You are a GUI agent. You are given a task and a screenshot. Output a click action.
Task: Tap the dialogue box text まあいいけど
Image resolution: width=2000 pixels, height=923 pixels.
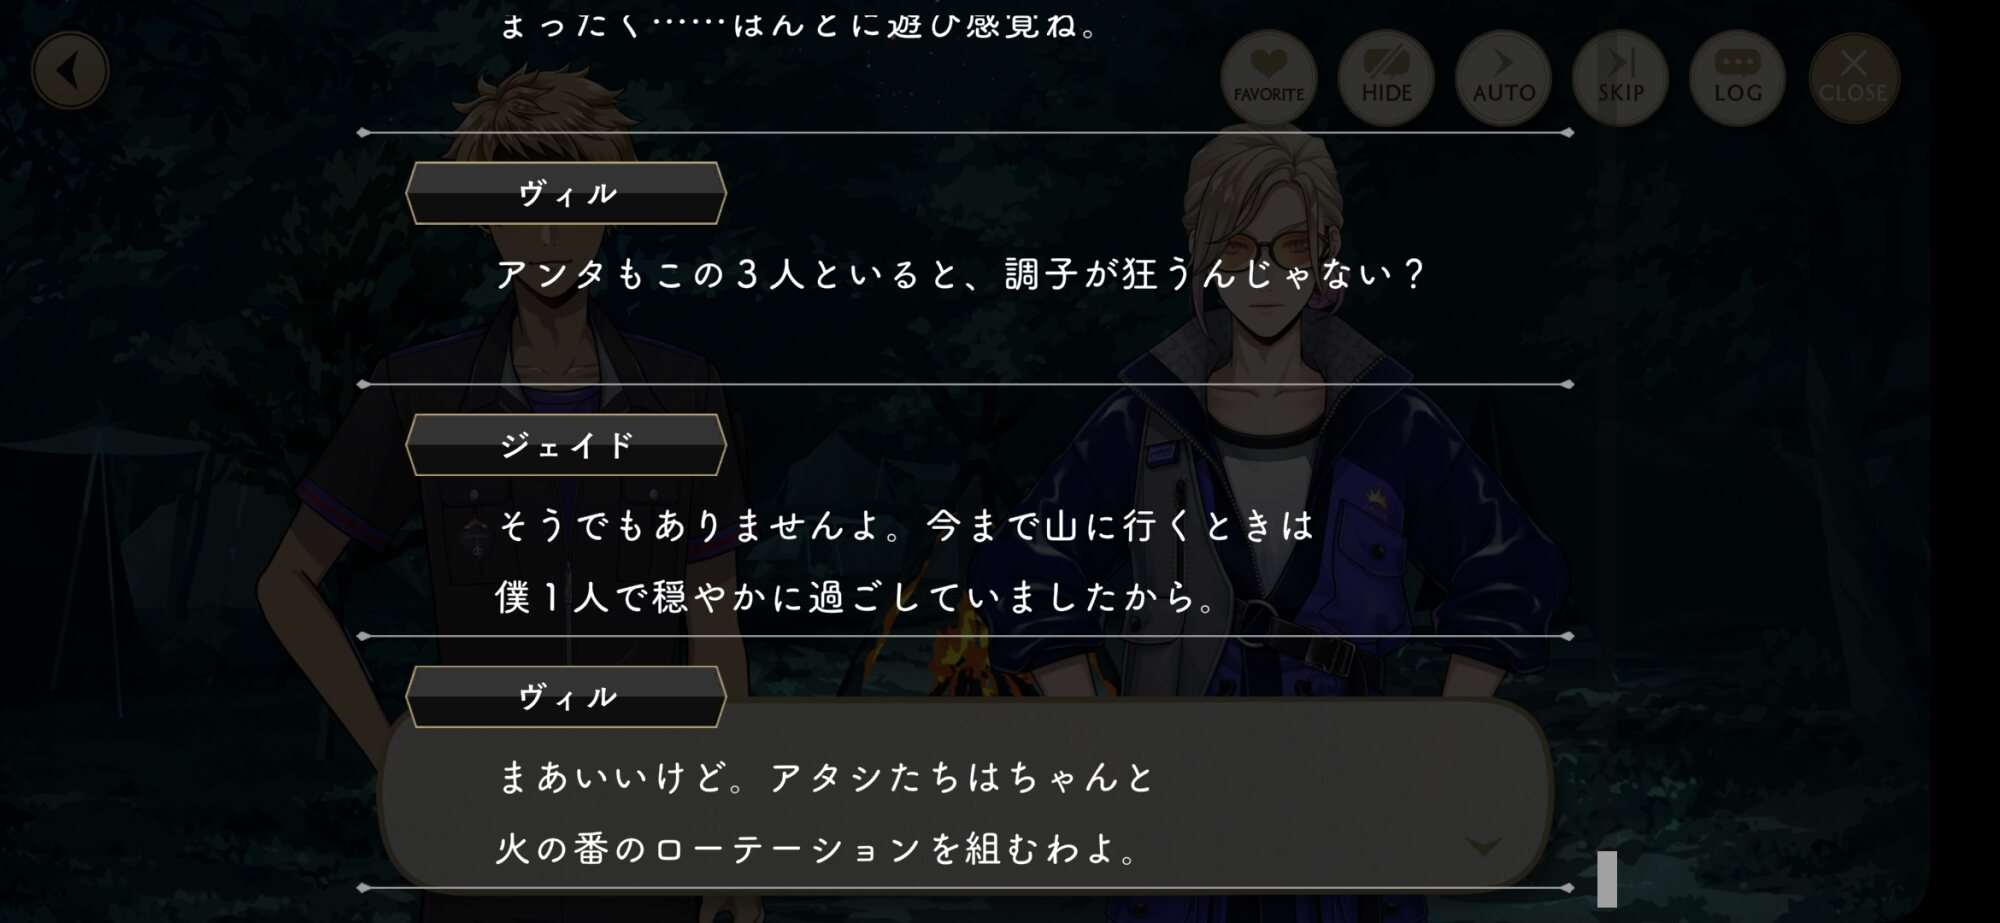coord(827,777)
